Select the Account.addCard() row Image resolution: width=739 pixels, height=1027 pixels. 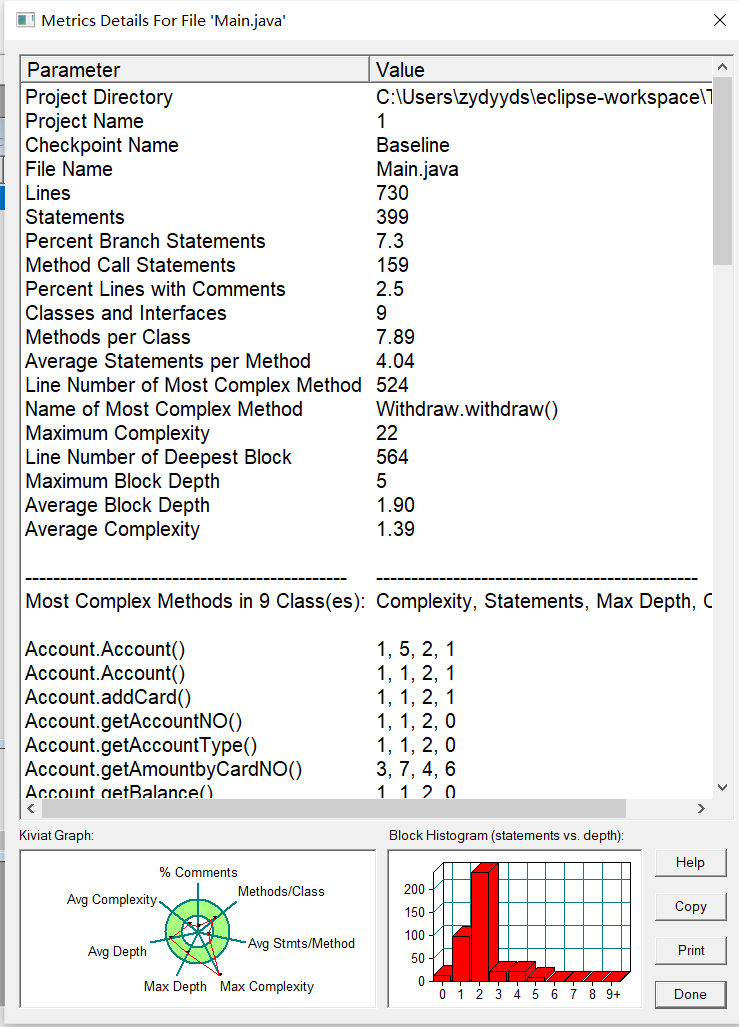coord(367,697)
